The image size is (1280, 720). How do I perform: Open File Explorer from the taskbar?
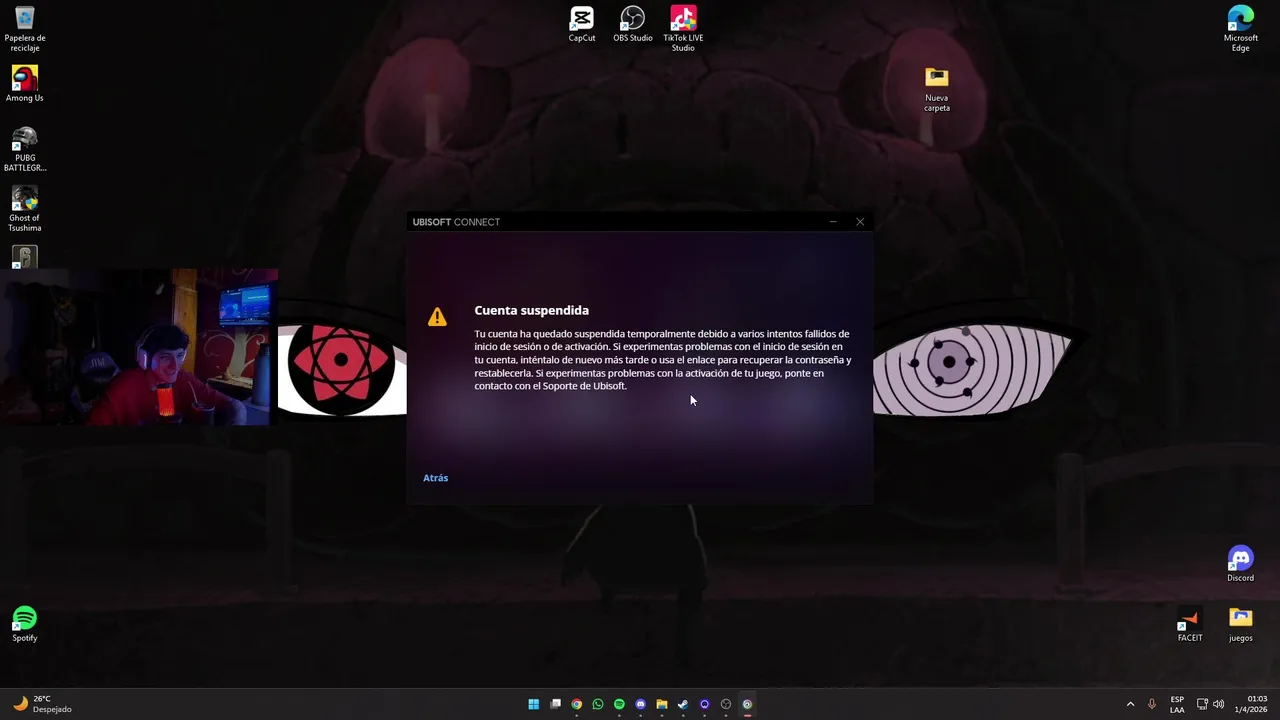point(662,704)
